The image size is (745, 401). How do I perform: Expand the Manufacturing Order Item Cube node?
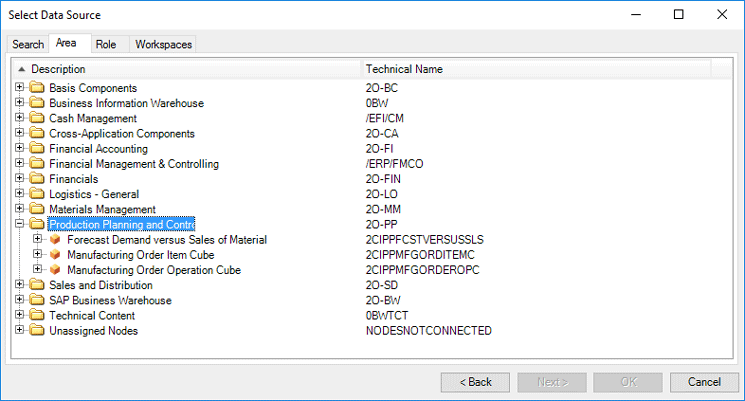tap(38, 255)
